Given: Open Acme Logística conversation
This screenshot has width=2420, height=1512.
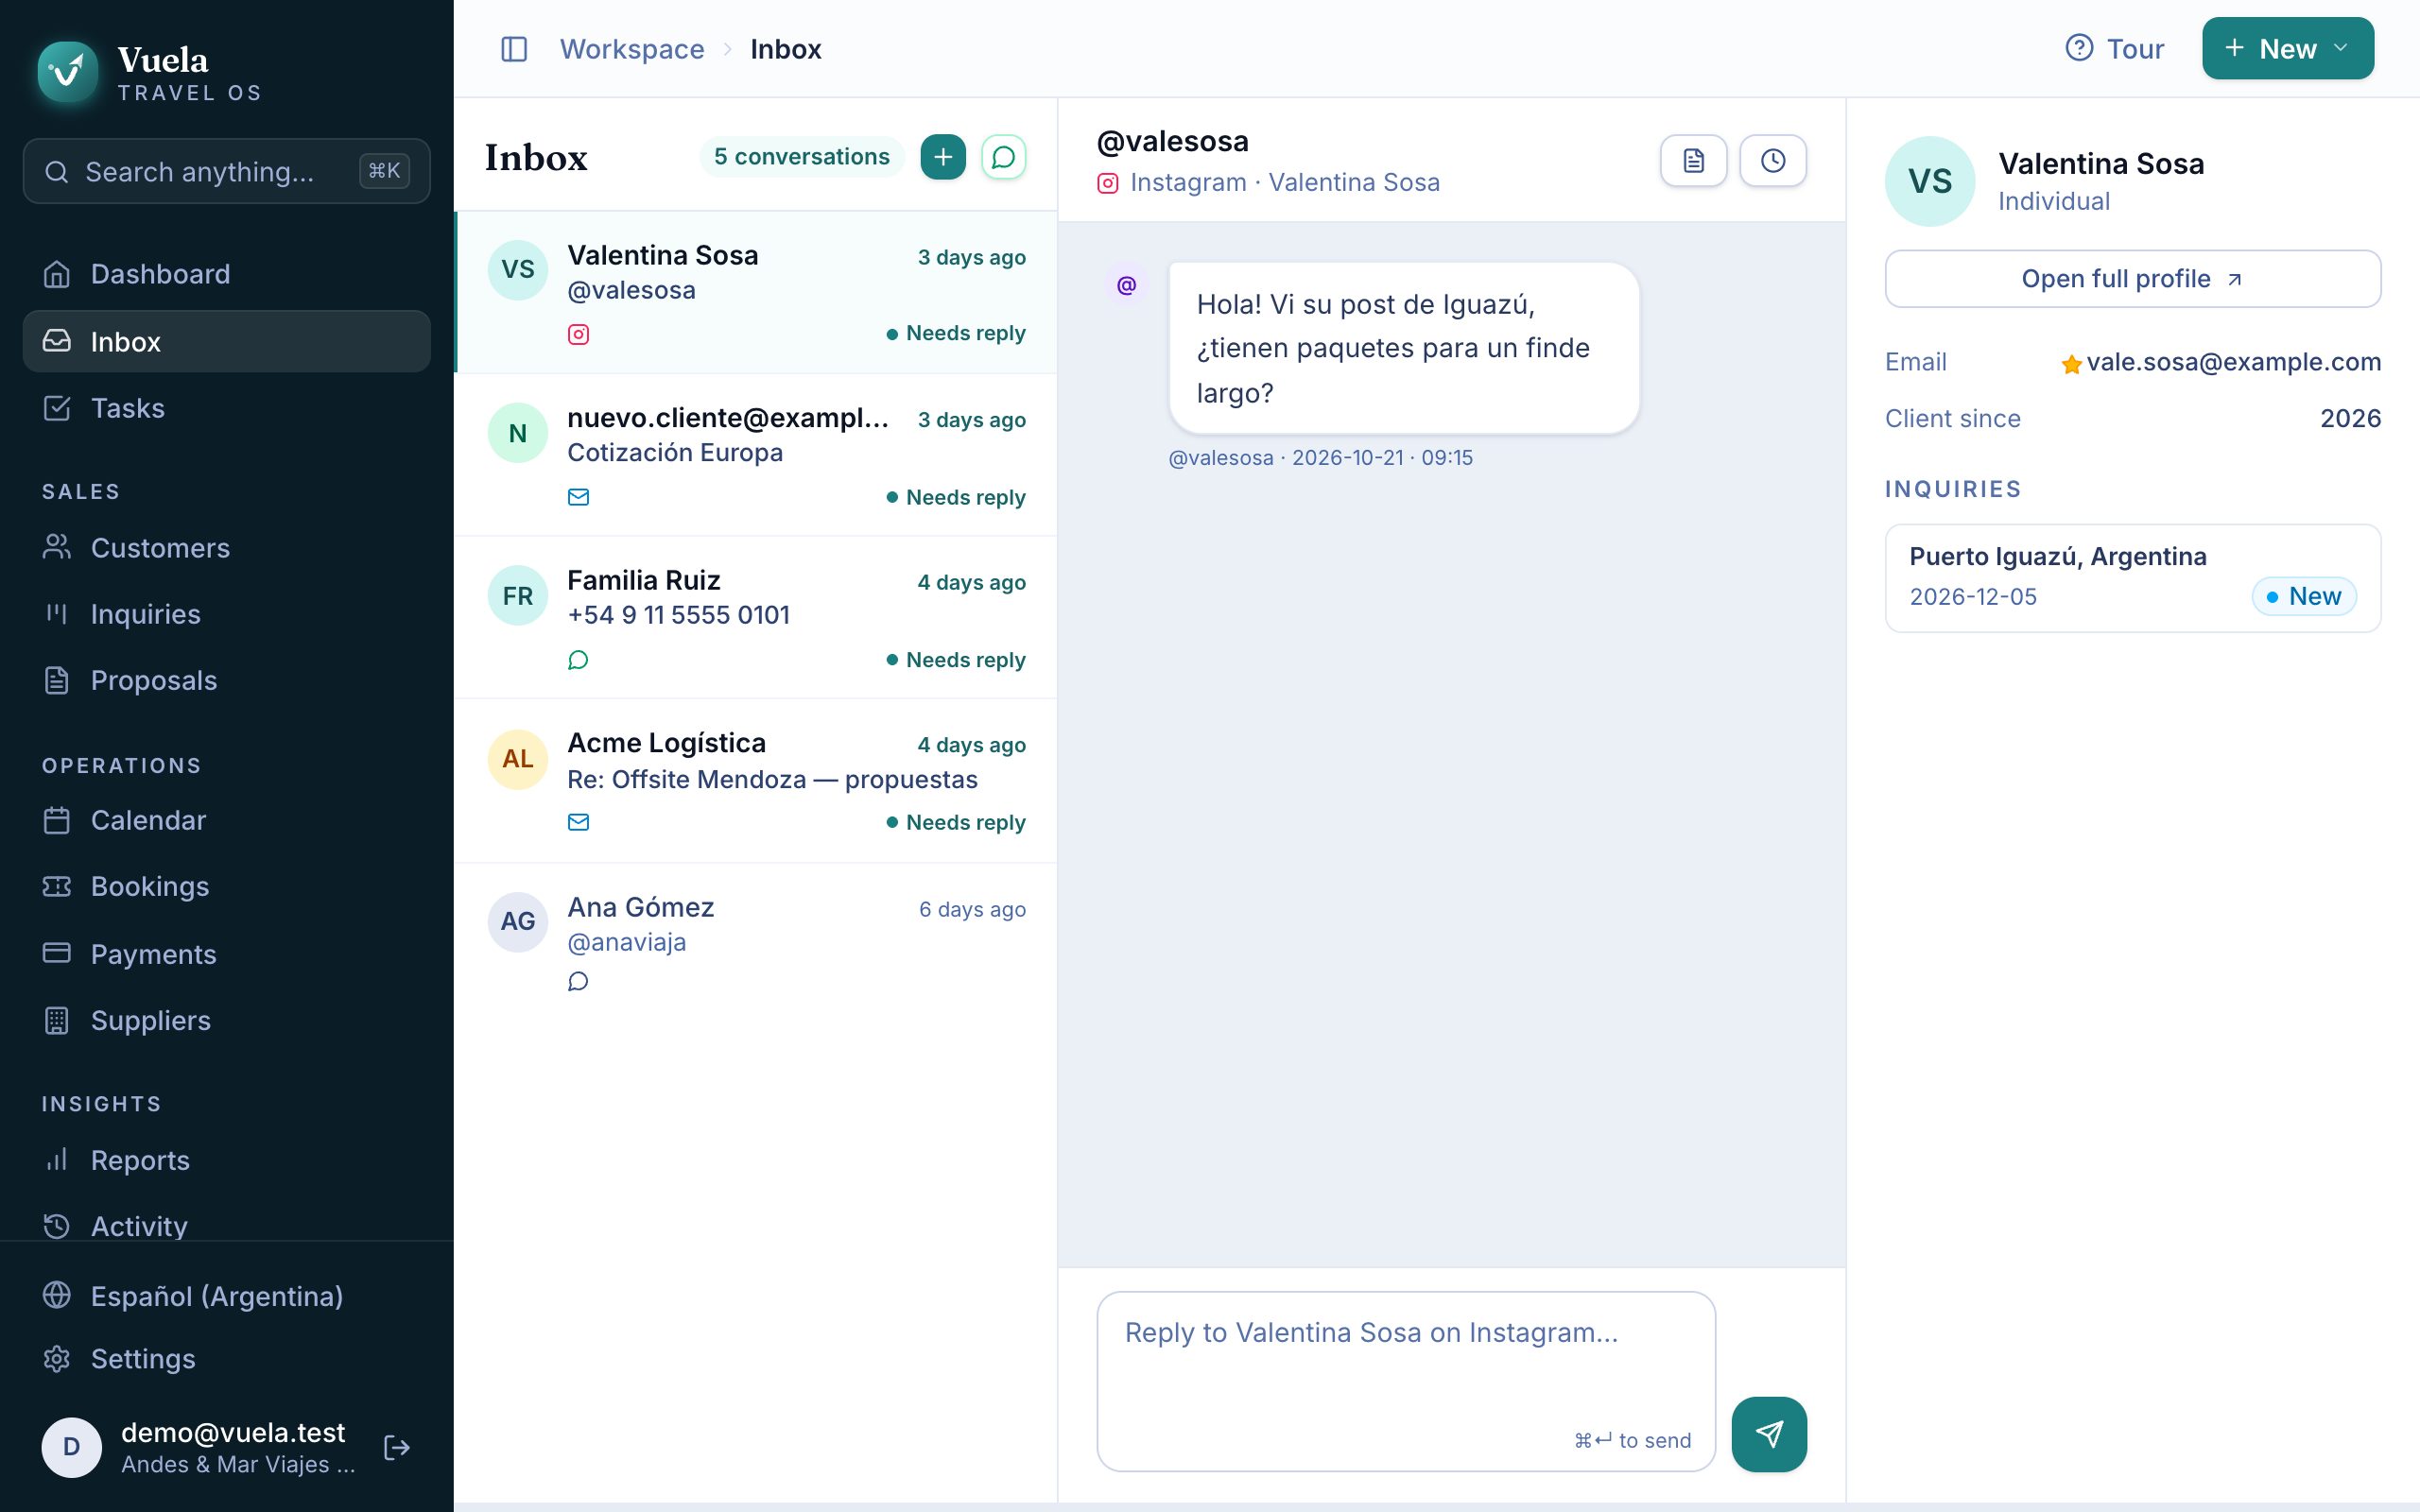Looking at the screenshot, I should (756, 780).
